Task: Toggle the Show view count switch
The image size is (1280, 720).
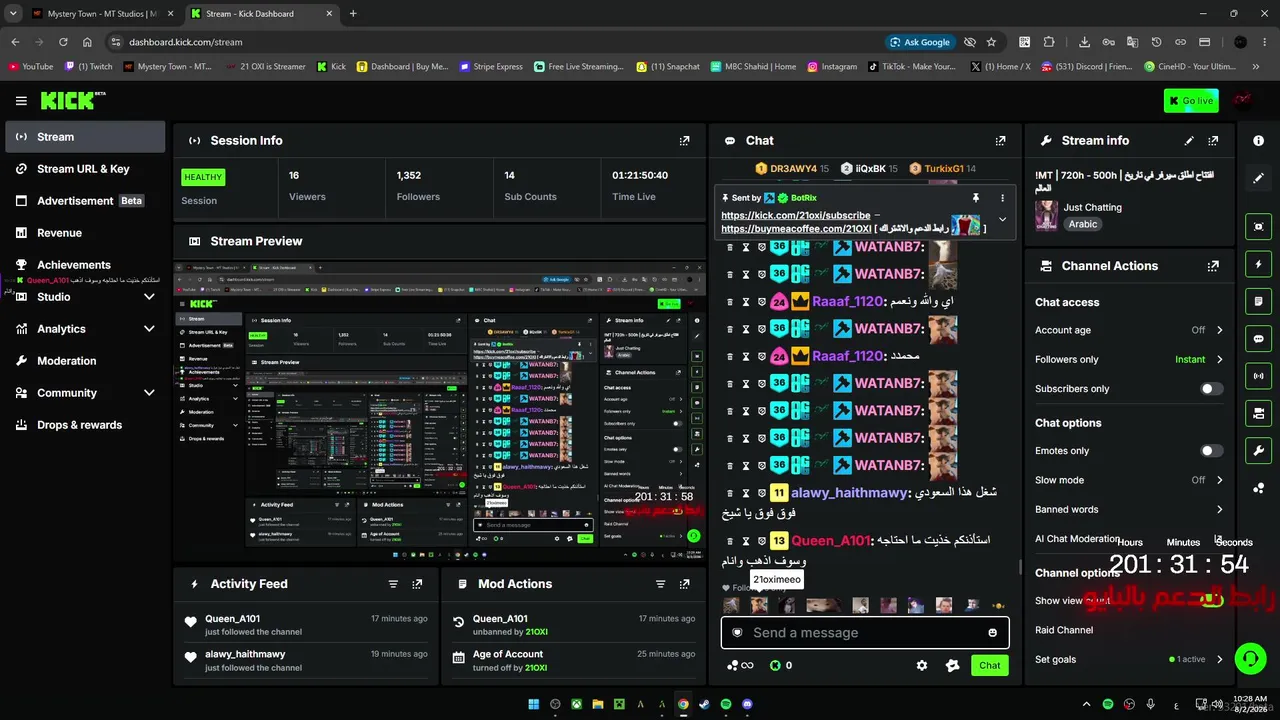Action: tap(1211, 600)
